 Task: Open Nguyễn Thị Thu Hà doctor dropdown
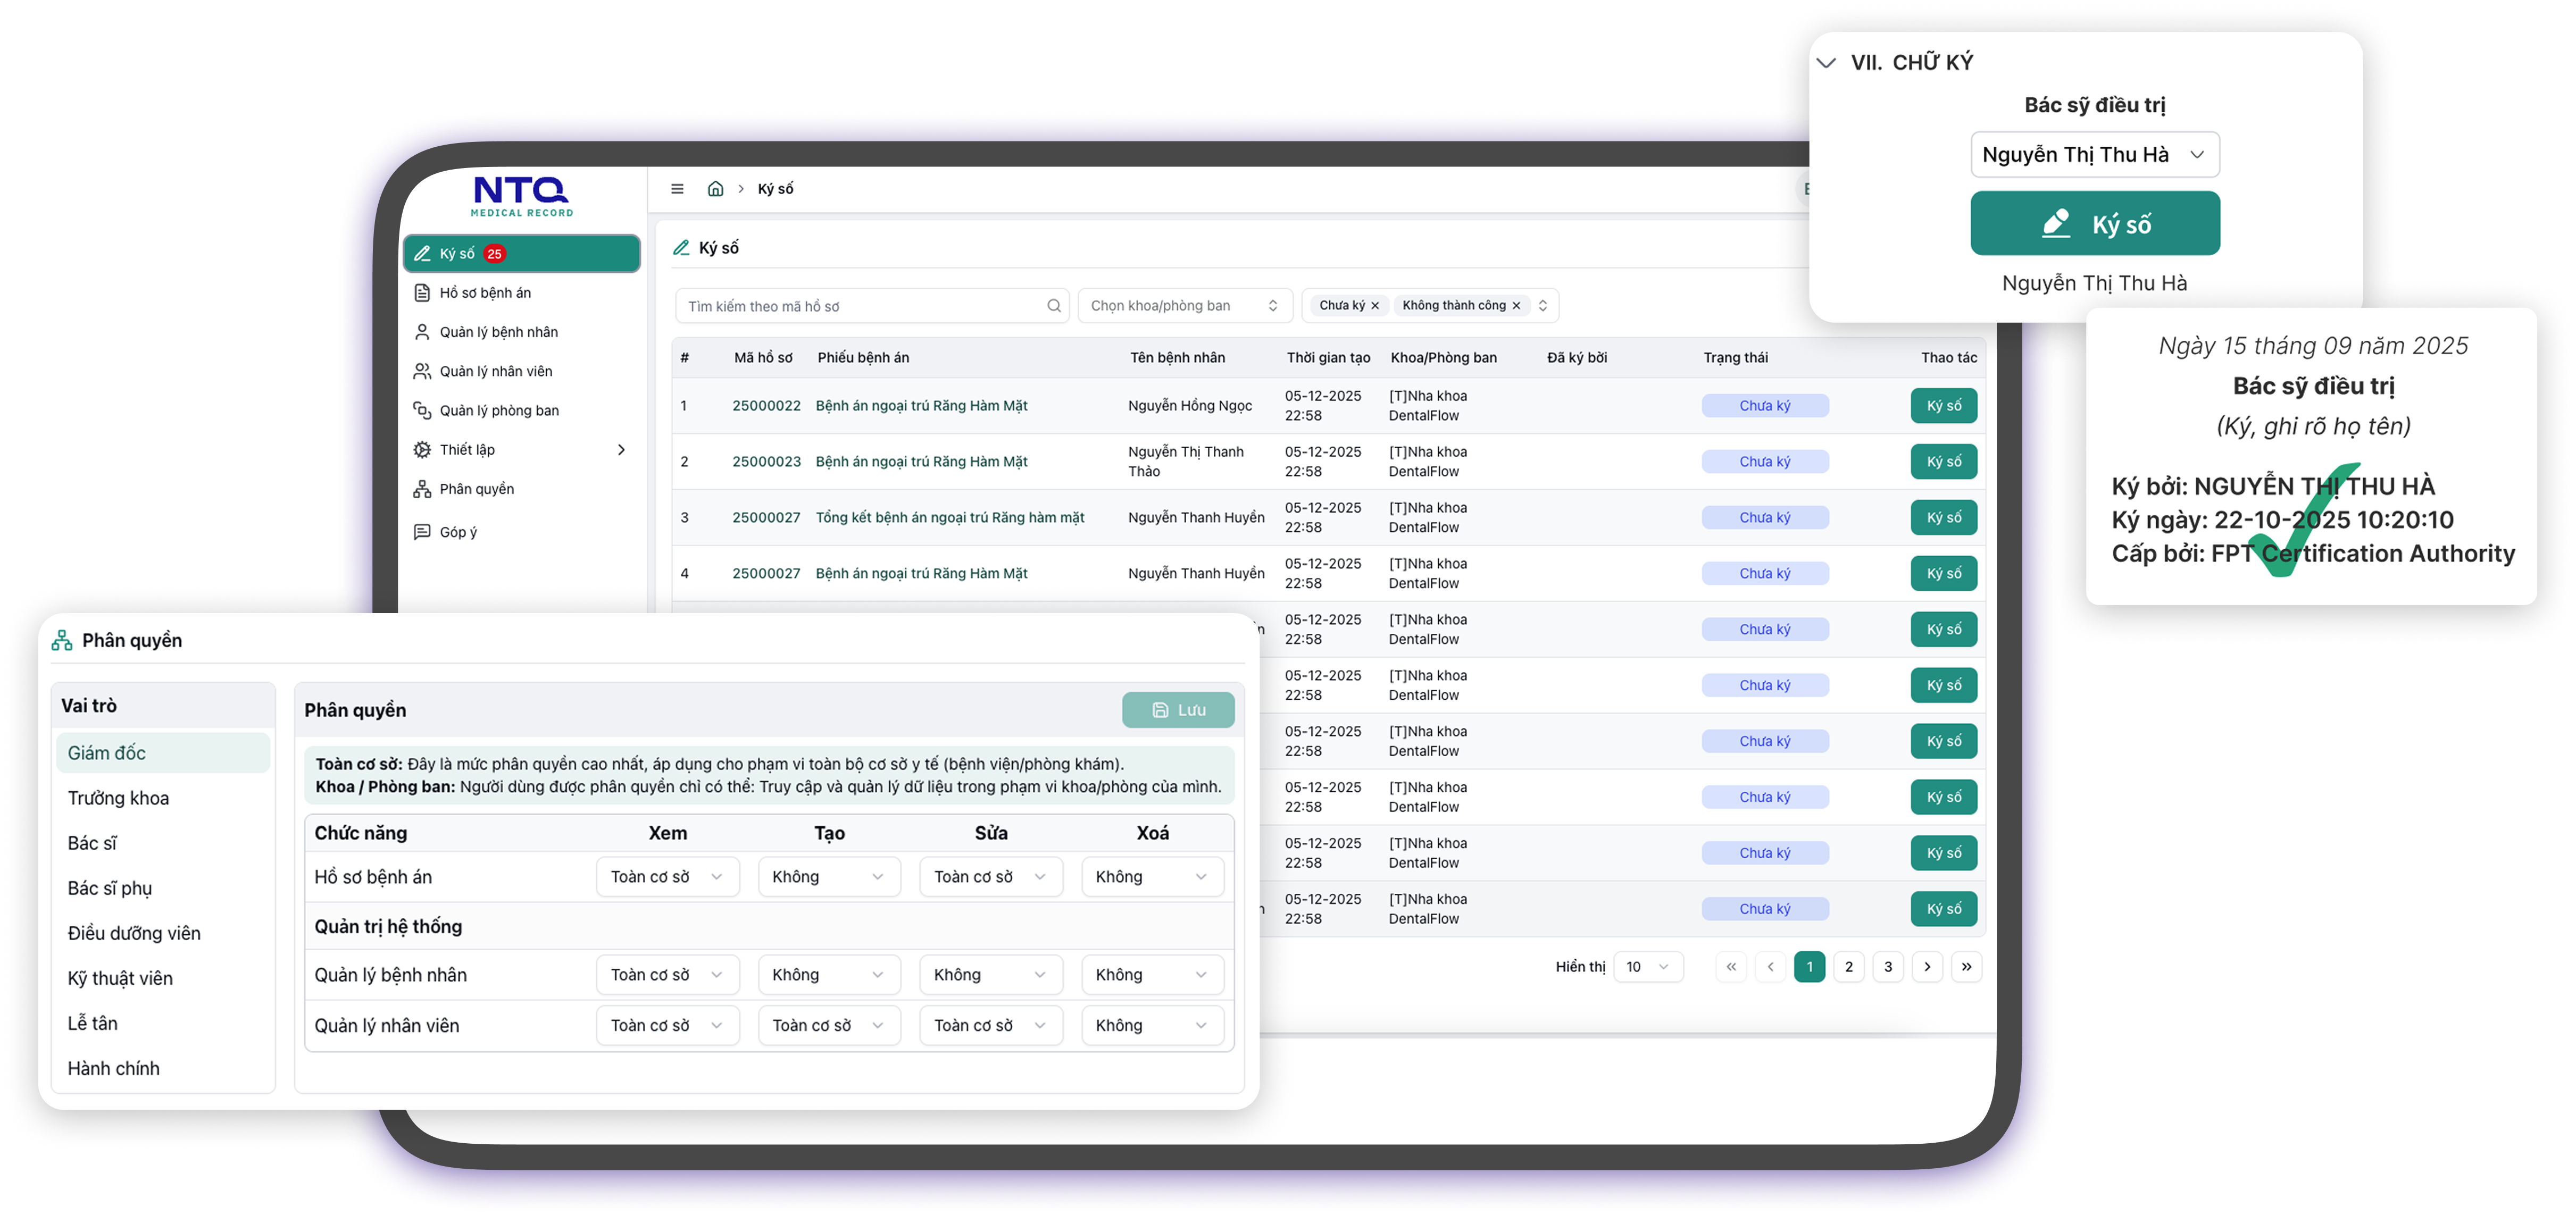click(2094, 155)
